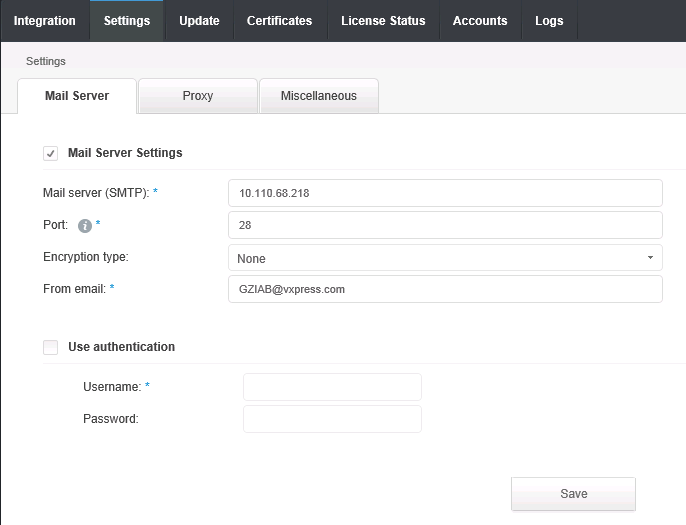Switch to the Proxy sub-tab
This screenshot has height=525, width=686.
[x=198, y=96]
